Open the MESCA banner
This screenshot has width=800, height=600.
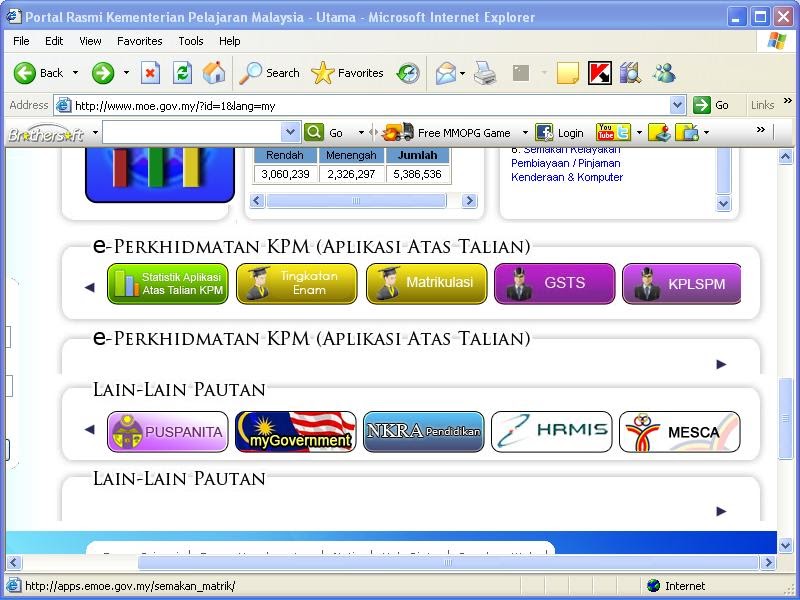pyautogui.click(x=680, y=432)
